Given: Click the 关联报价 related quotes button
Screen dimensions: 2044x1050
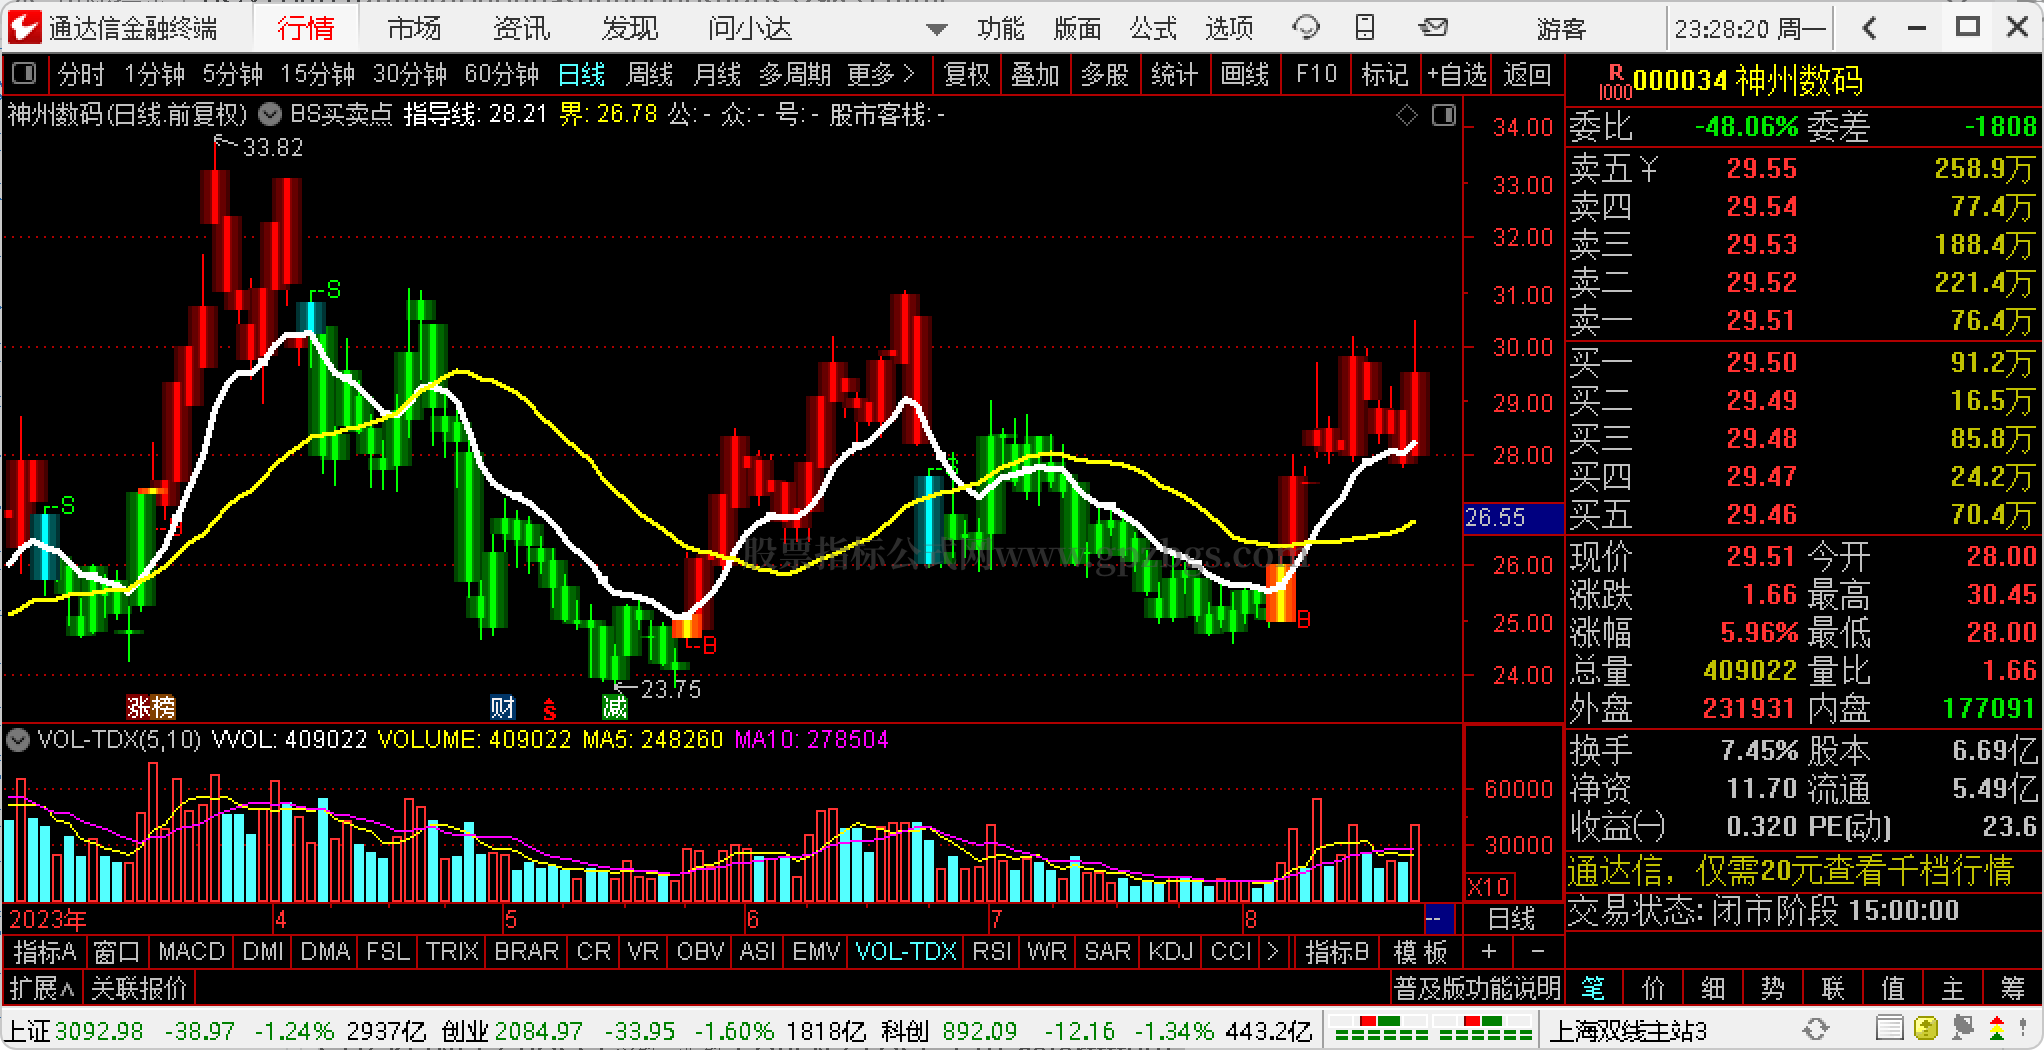Looking at the screenshot, I should 139,989.
